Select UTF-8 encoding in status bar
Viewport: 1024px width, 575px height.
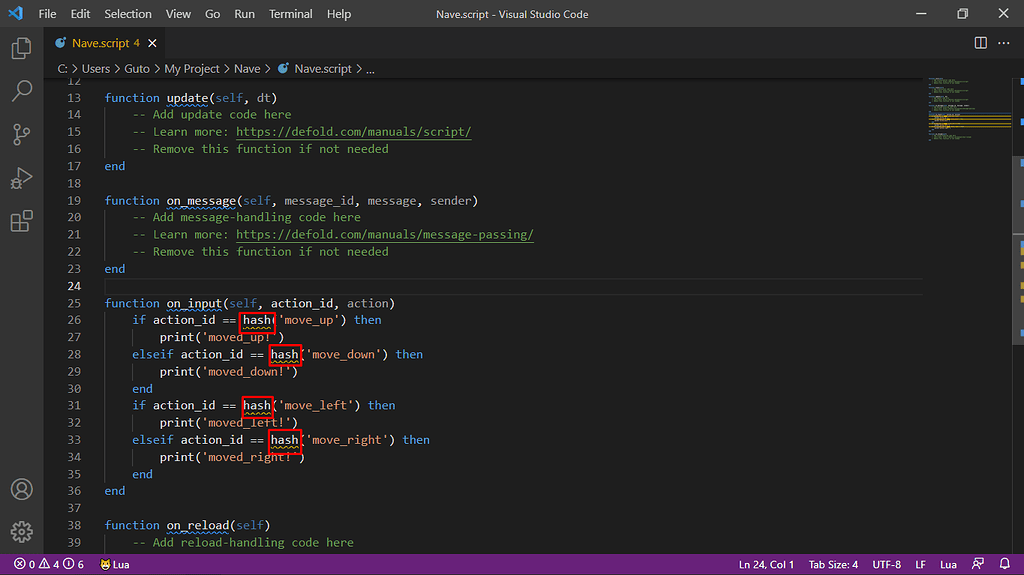click(886, 565)
